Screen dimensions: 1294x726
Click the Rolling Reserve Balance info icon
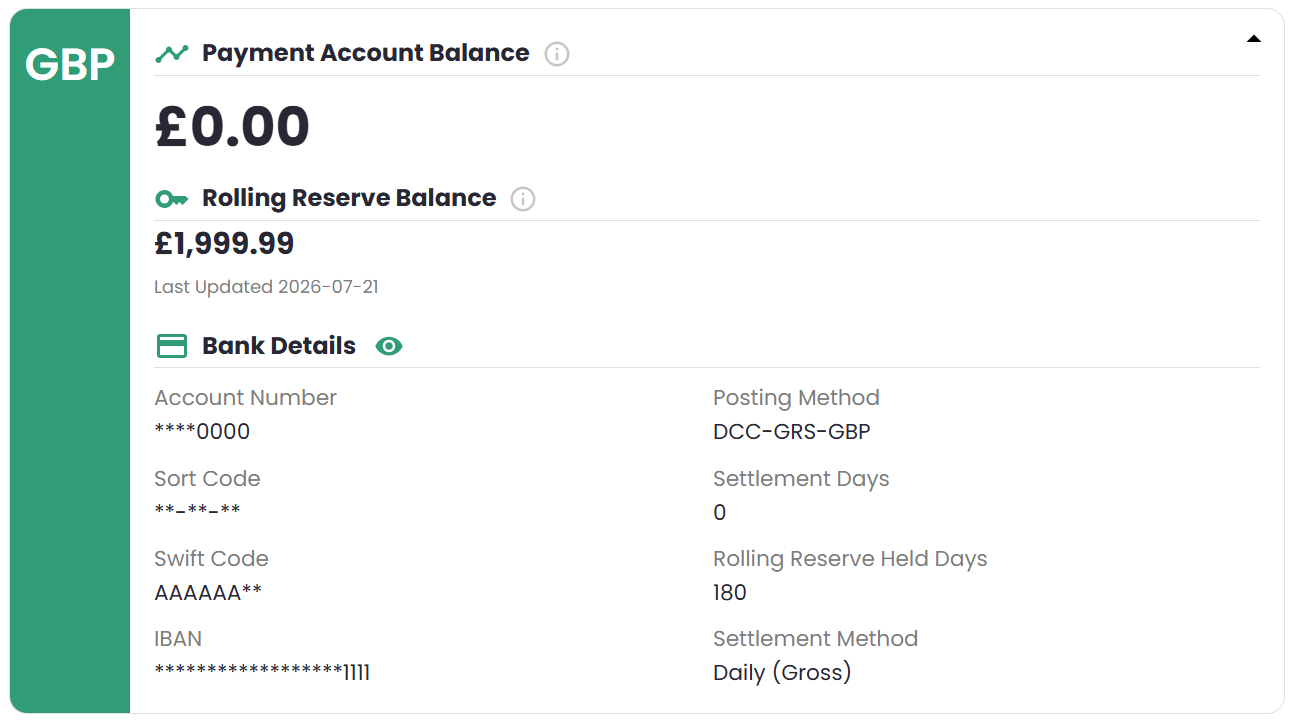(523, 199)
